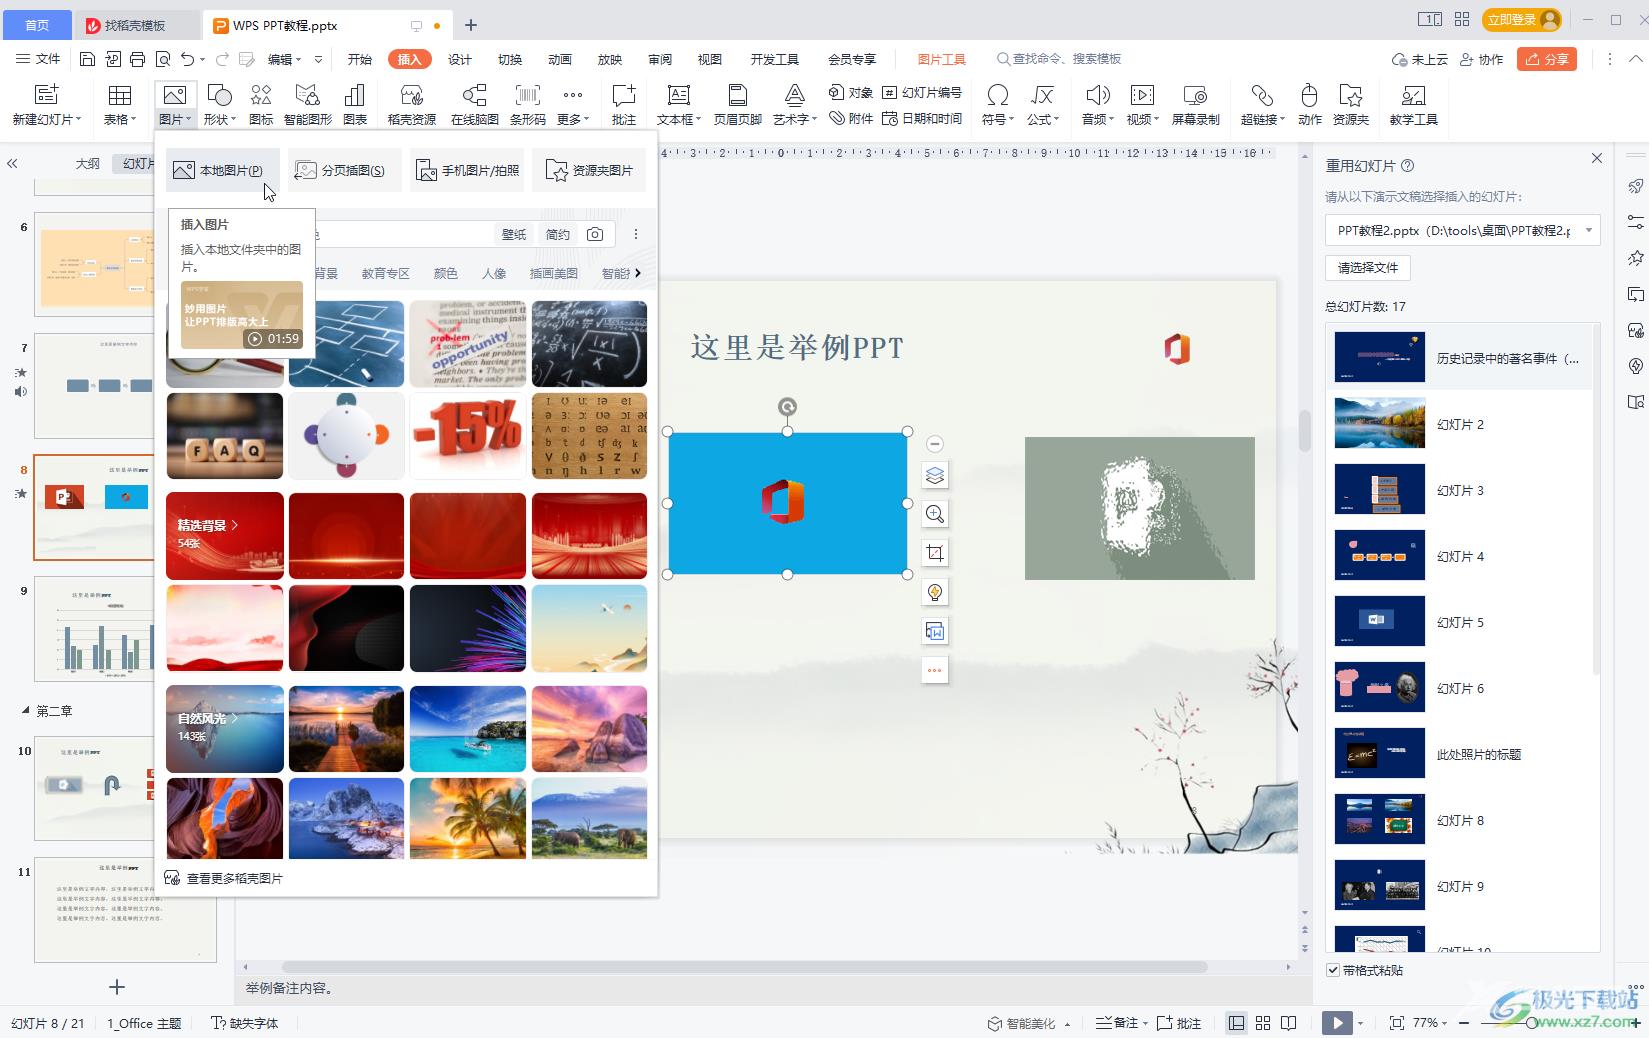Toggle the 带格式粘贴 checkbox
This screenshot has width=1649, height=1038.
(x=1333, y=970)
